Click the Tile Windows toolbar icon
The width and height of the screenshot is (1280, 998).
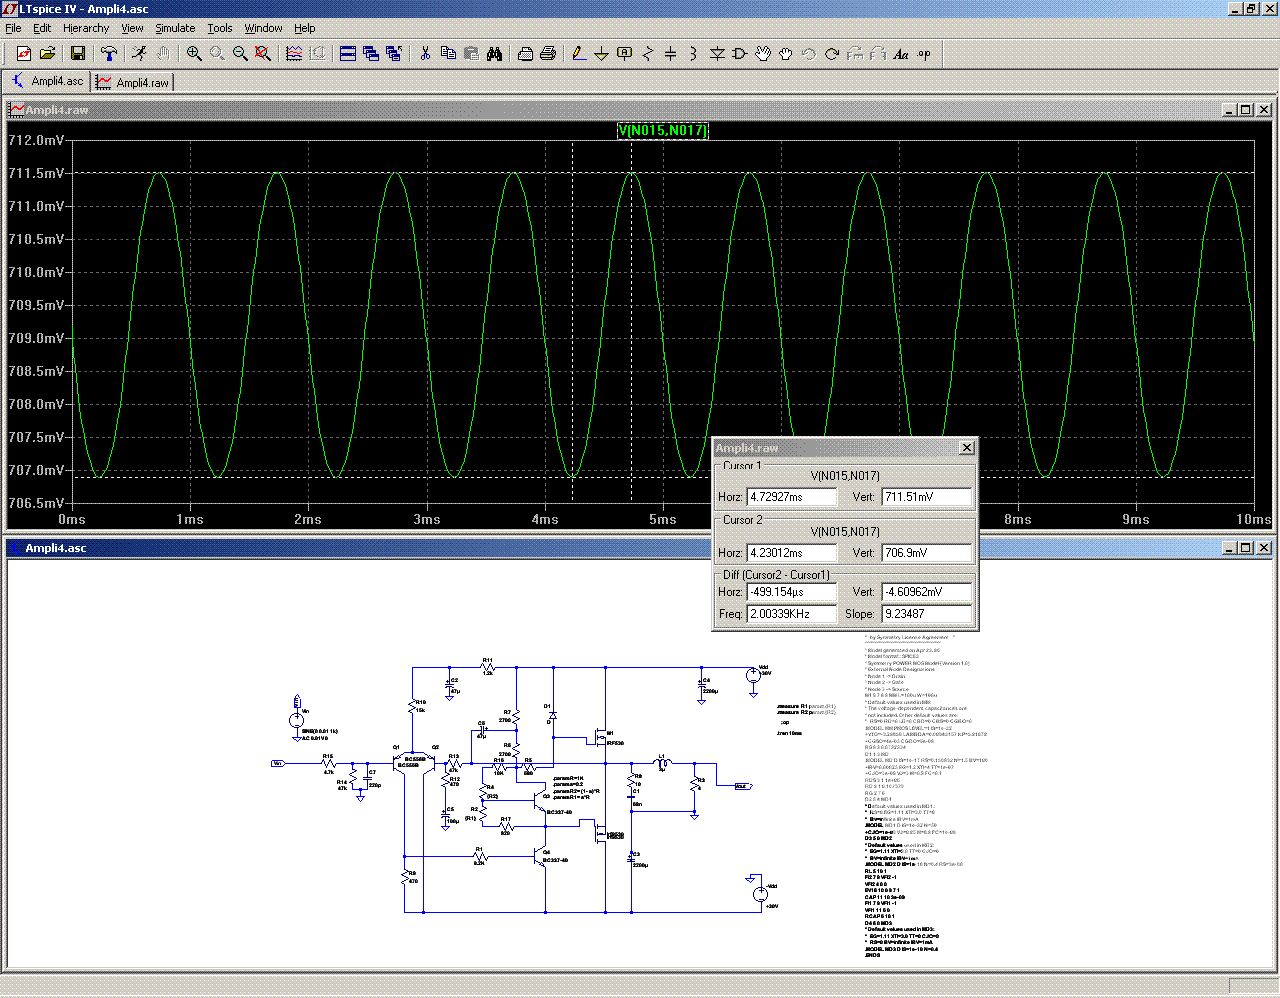pos(348,54)
